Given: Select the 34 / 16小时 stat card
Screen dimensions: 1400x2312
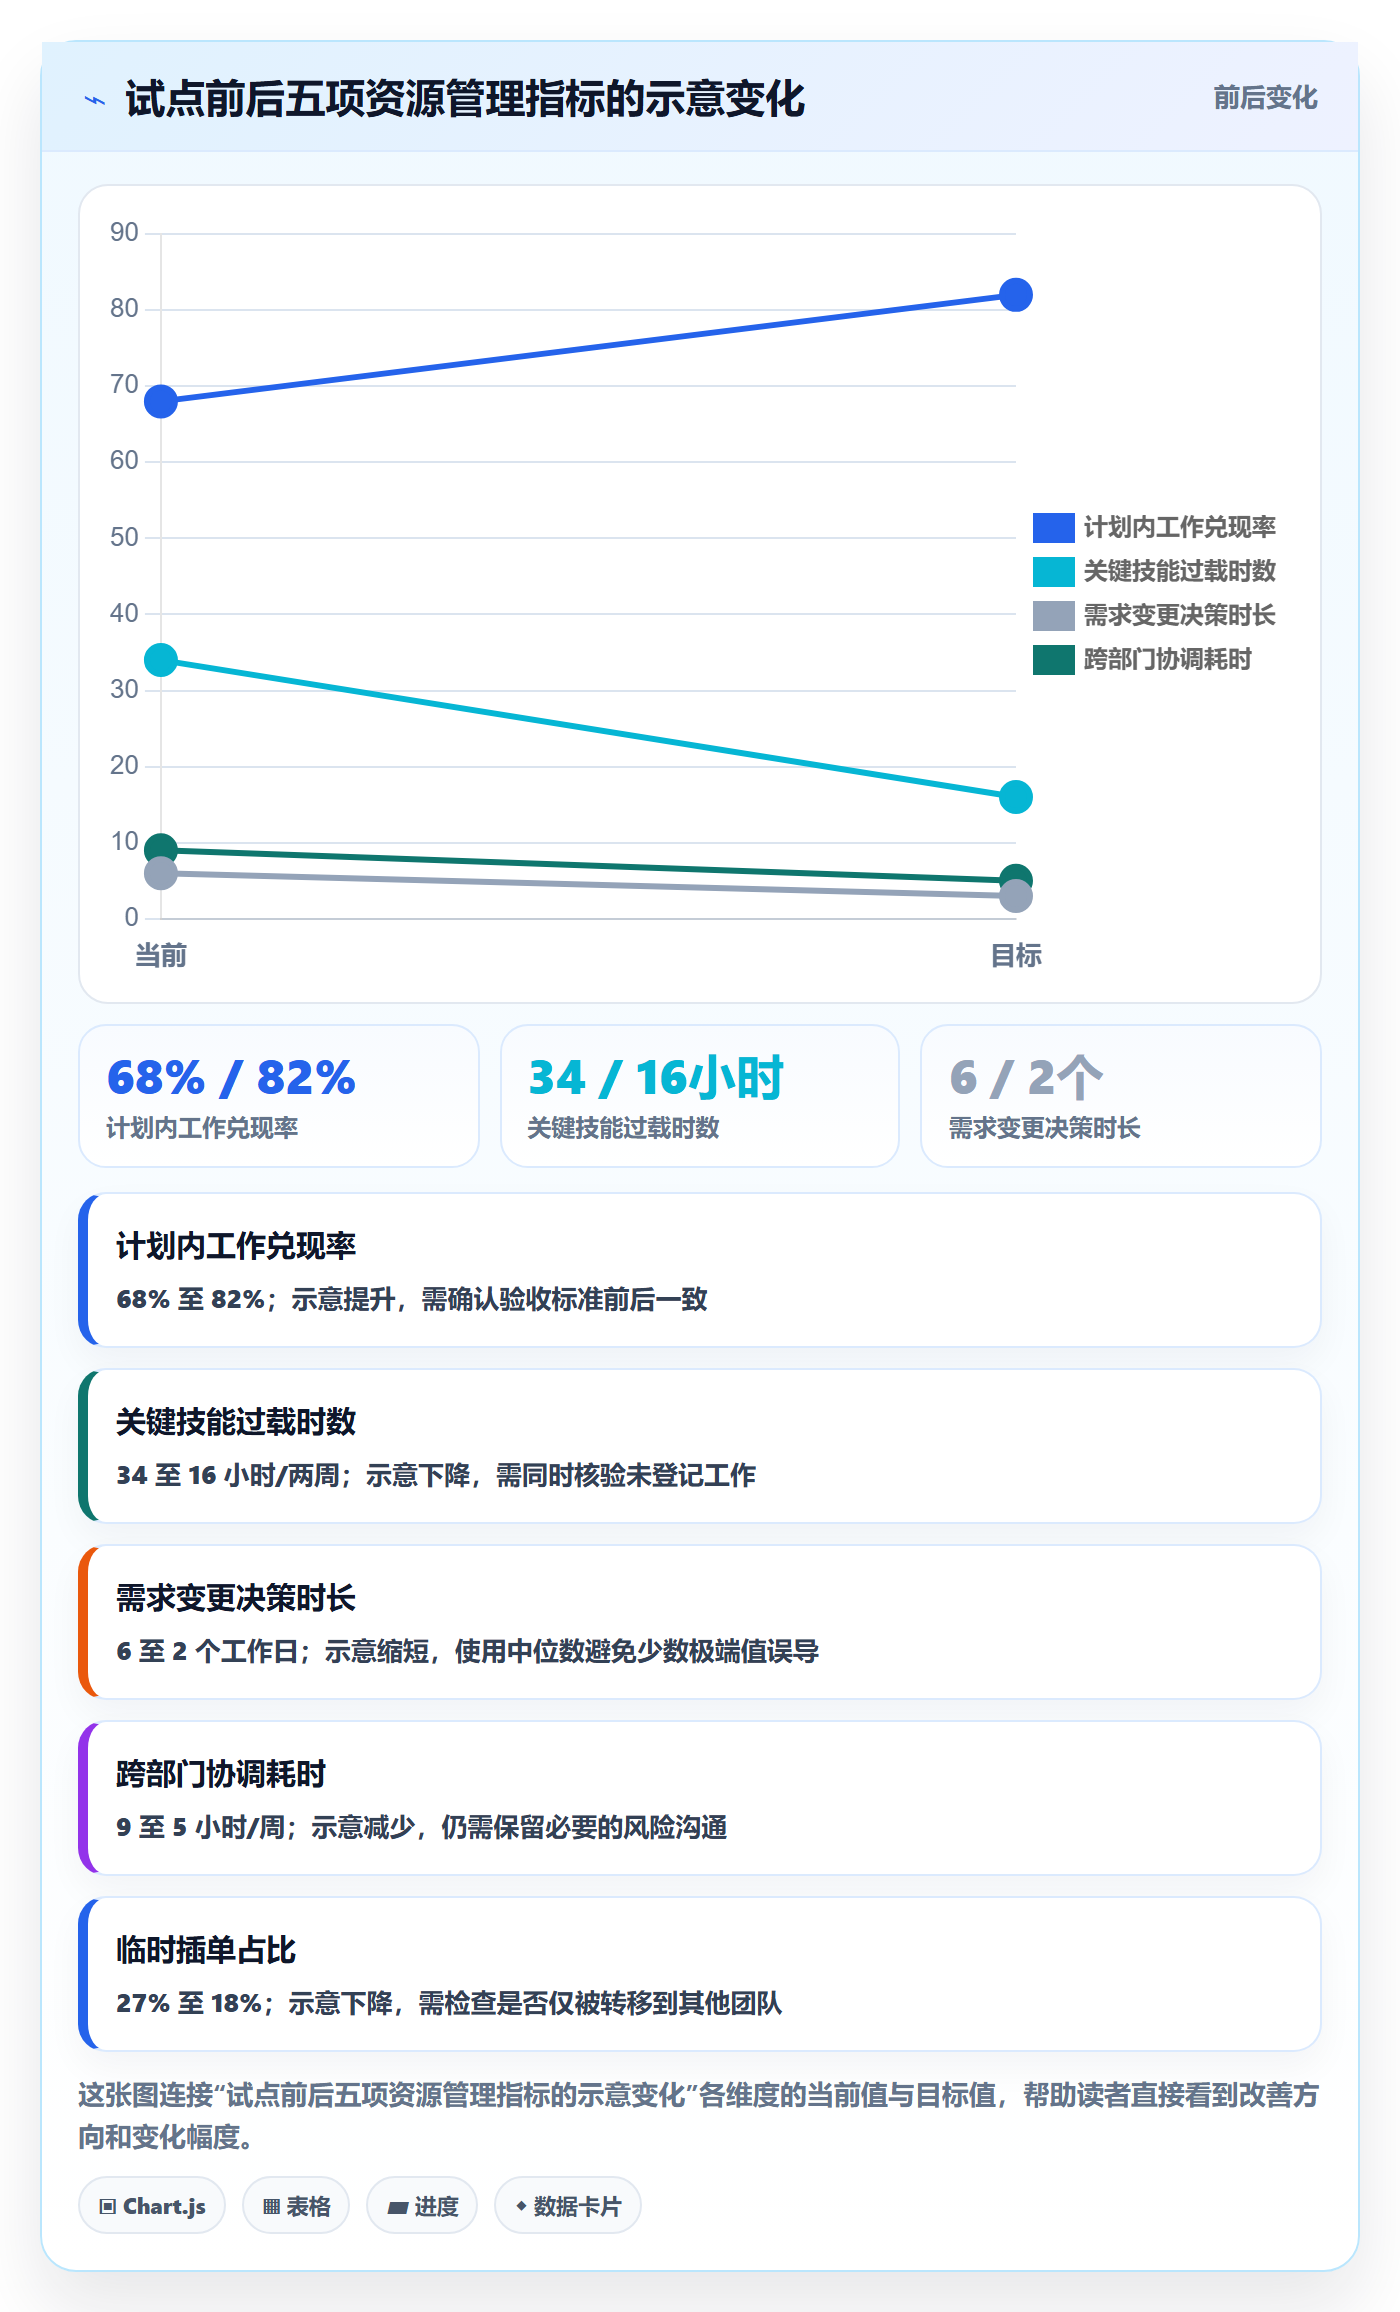Looking at the screenshot, I should point(700,1096).
